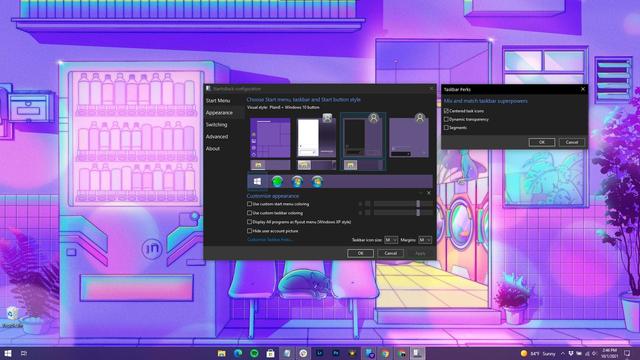This screenshot has width=640, height=360.
Task: Open the Windows Start button on taskbar
Action: [8, 353]
